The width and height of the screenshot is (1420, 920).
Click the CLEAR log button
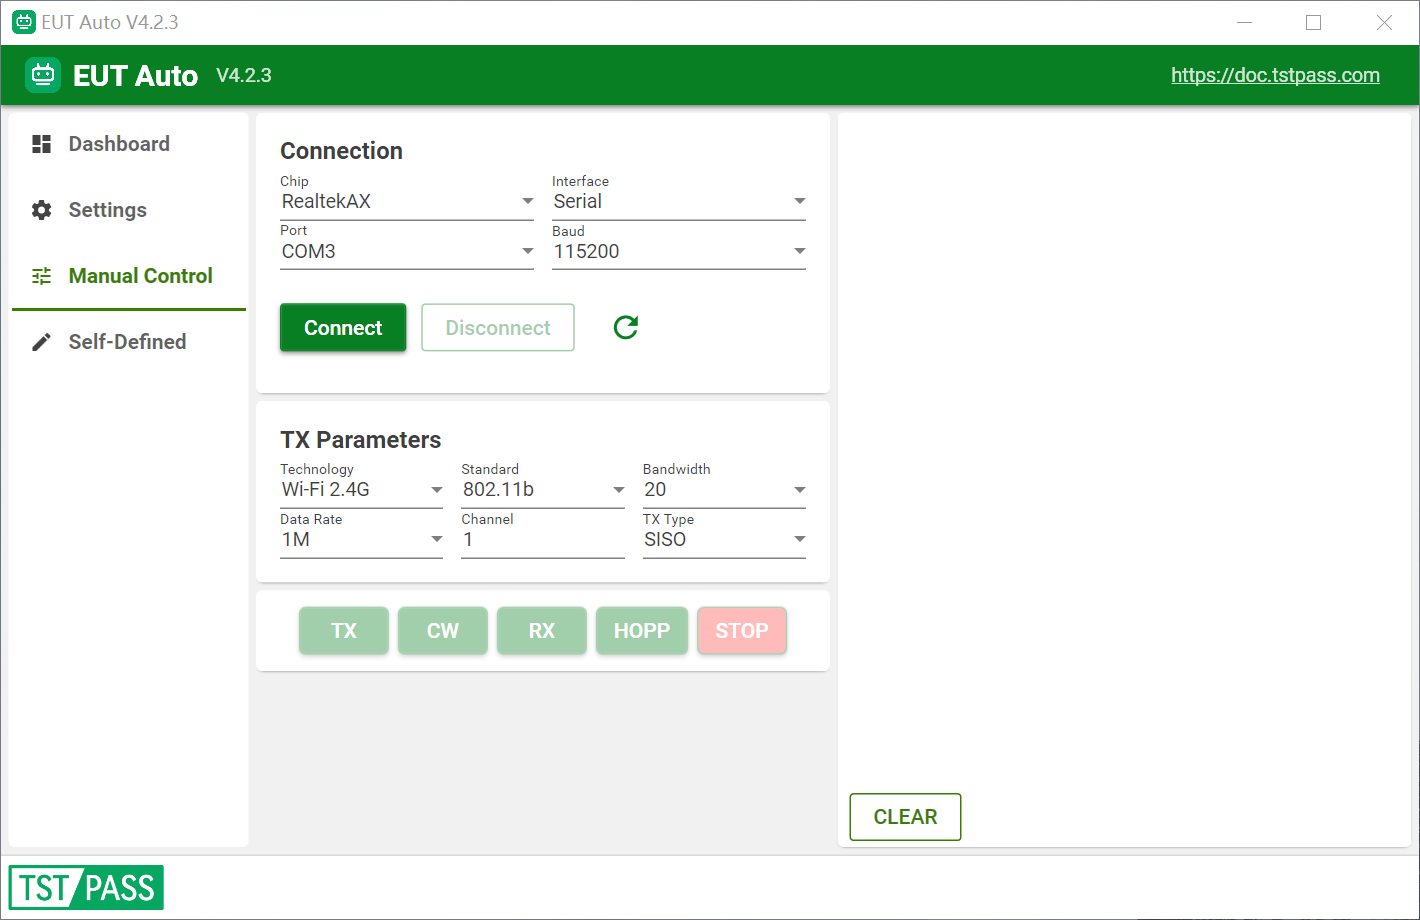tap(905, 817)
